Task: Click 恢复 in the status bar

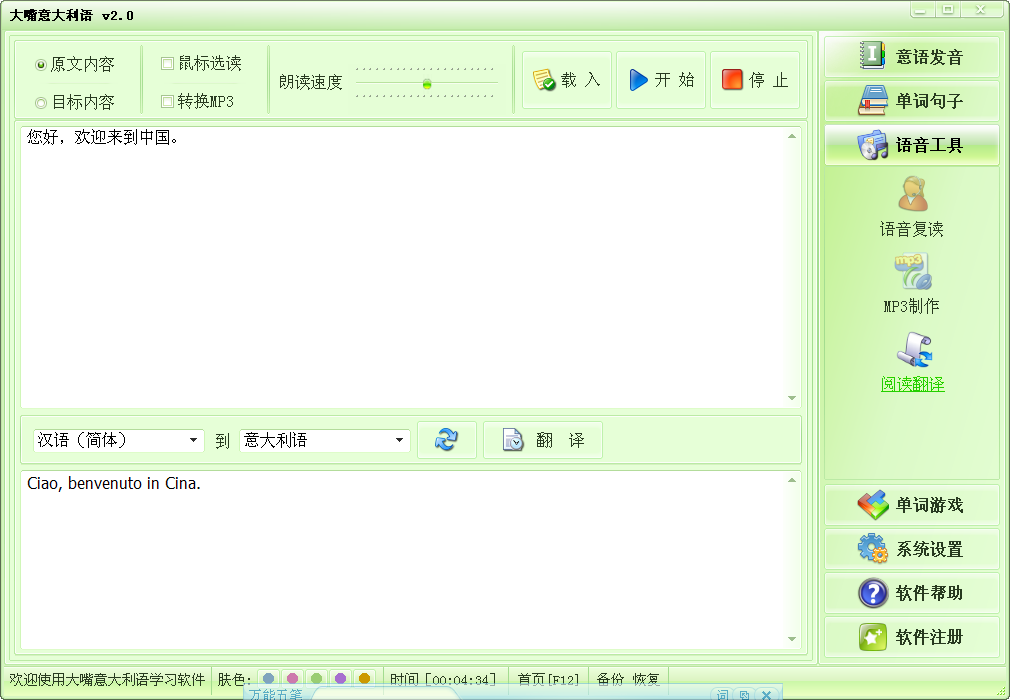Action: 646,679
